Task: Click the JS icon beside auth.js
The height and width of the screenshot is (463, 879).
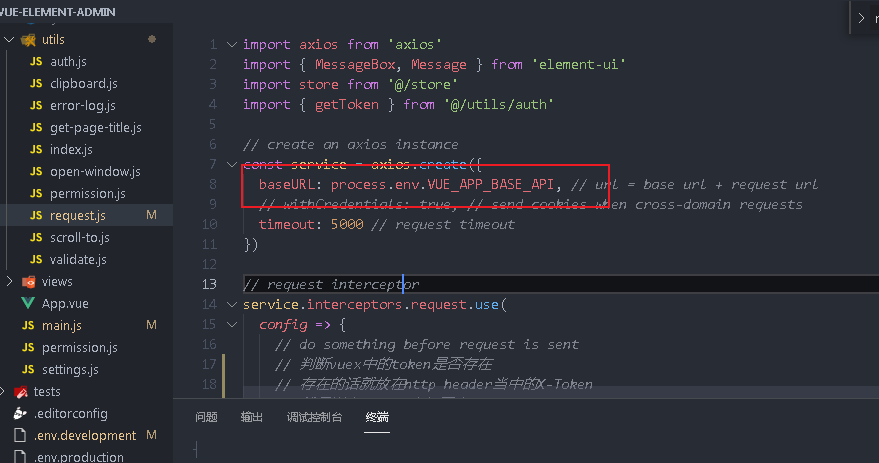Action: pos(36,62)
